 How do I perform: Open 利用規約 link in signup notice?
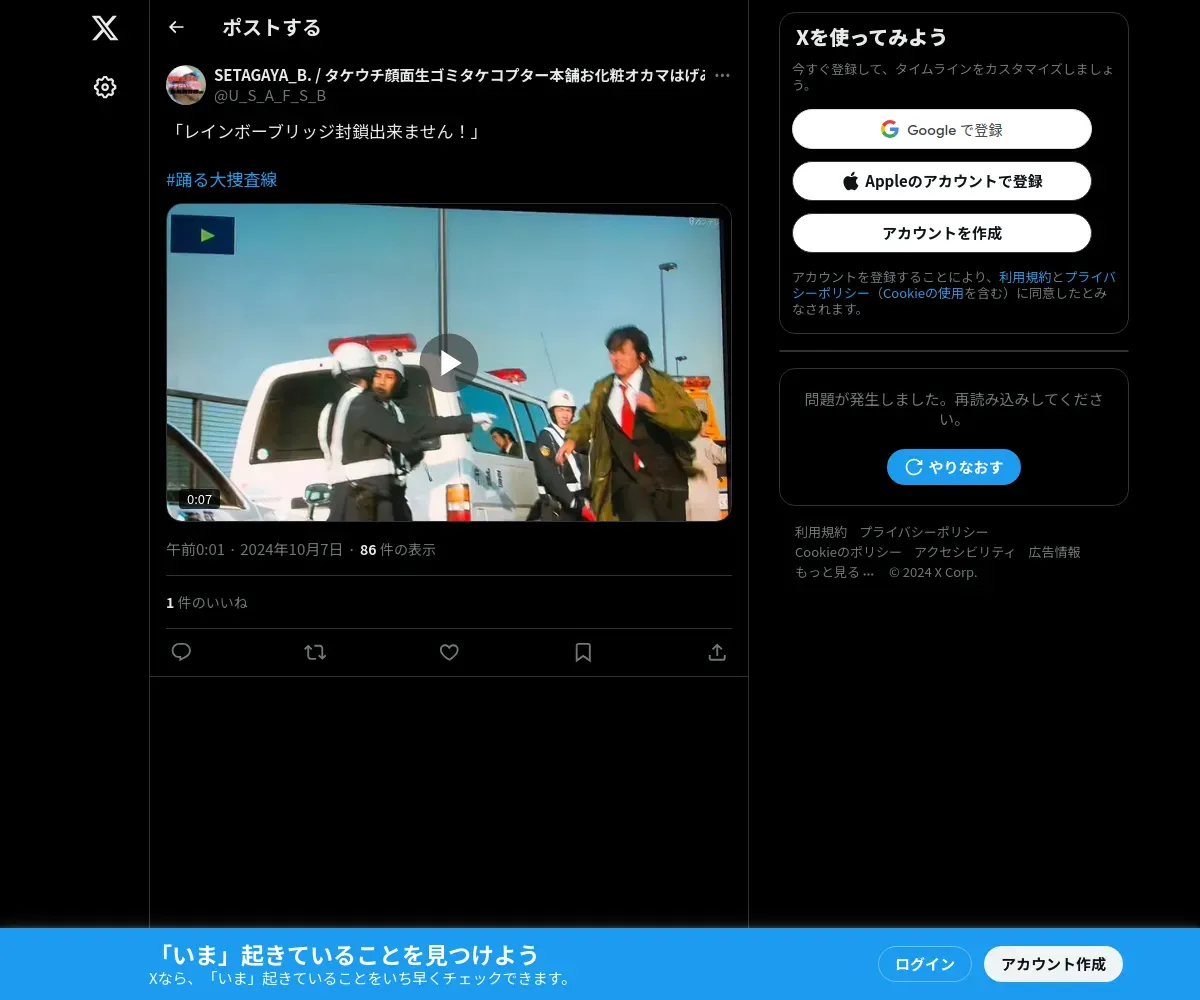point(1025,277)
